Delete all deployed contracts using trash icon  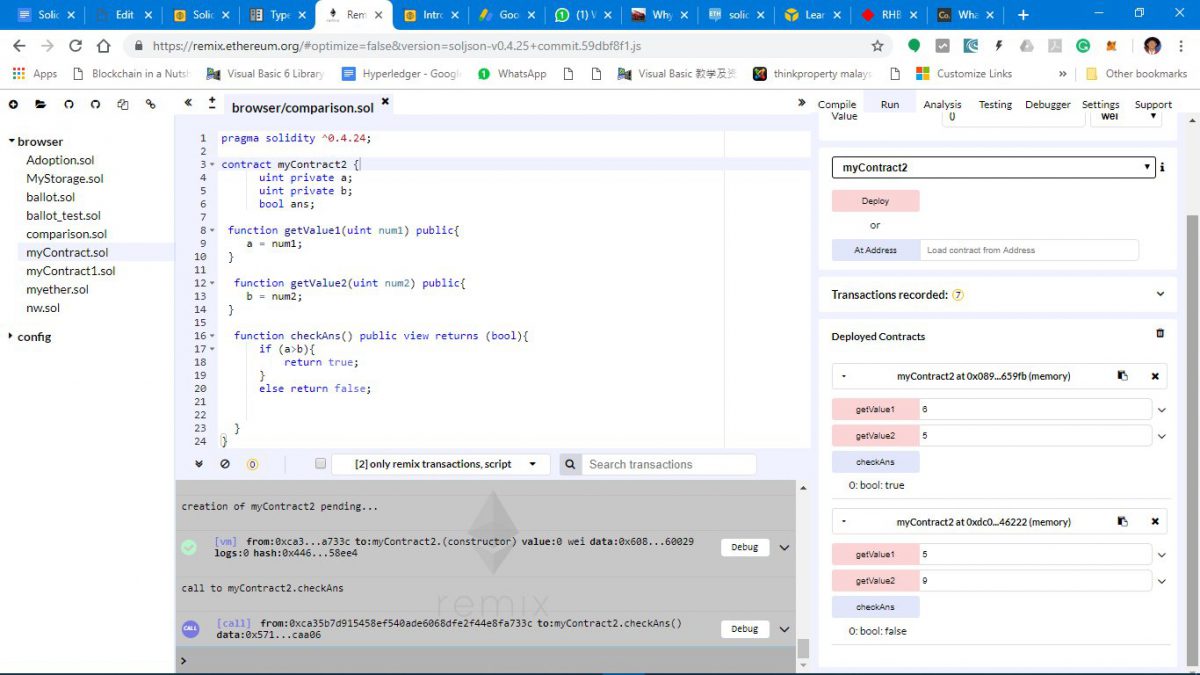[1160, 334]
